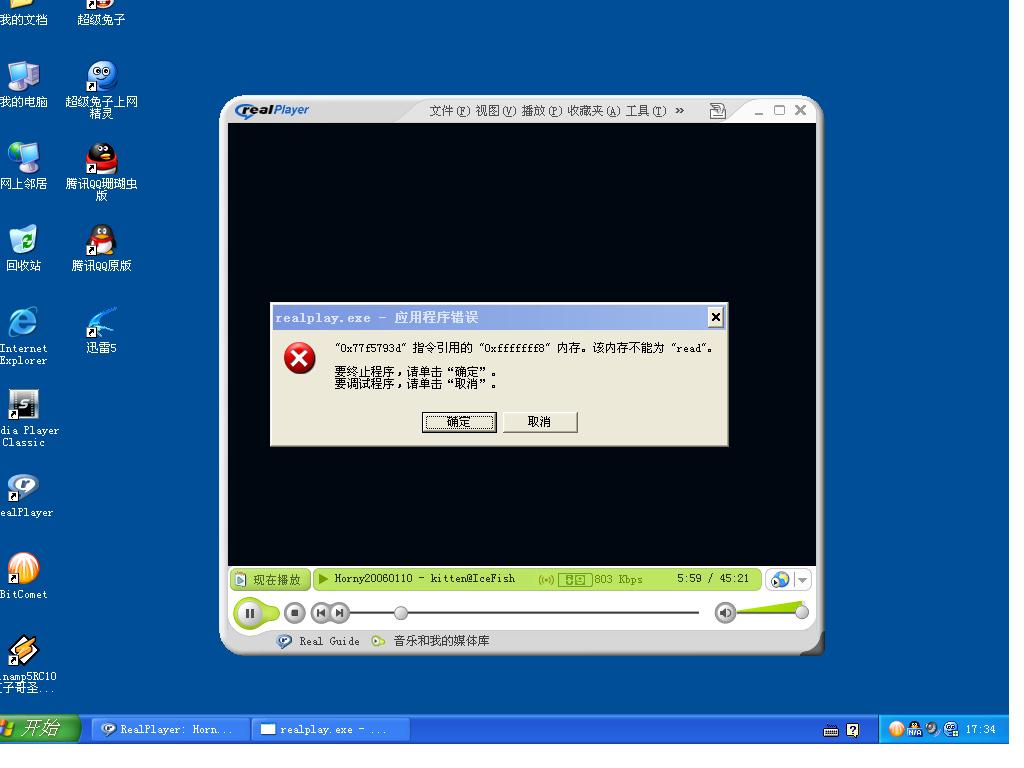Screen dimensions: 1024x768
Task: Open the Real Guide link
Action: (x=329, y=641)
